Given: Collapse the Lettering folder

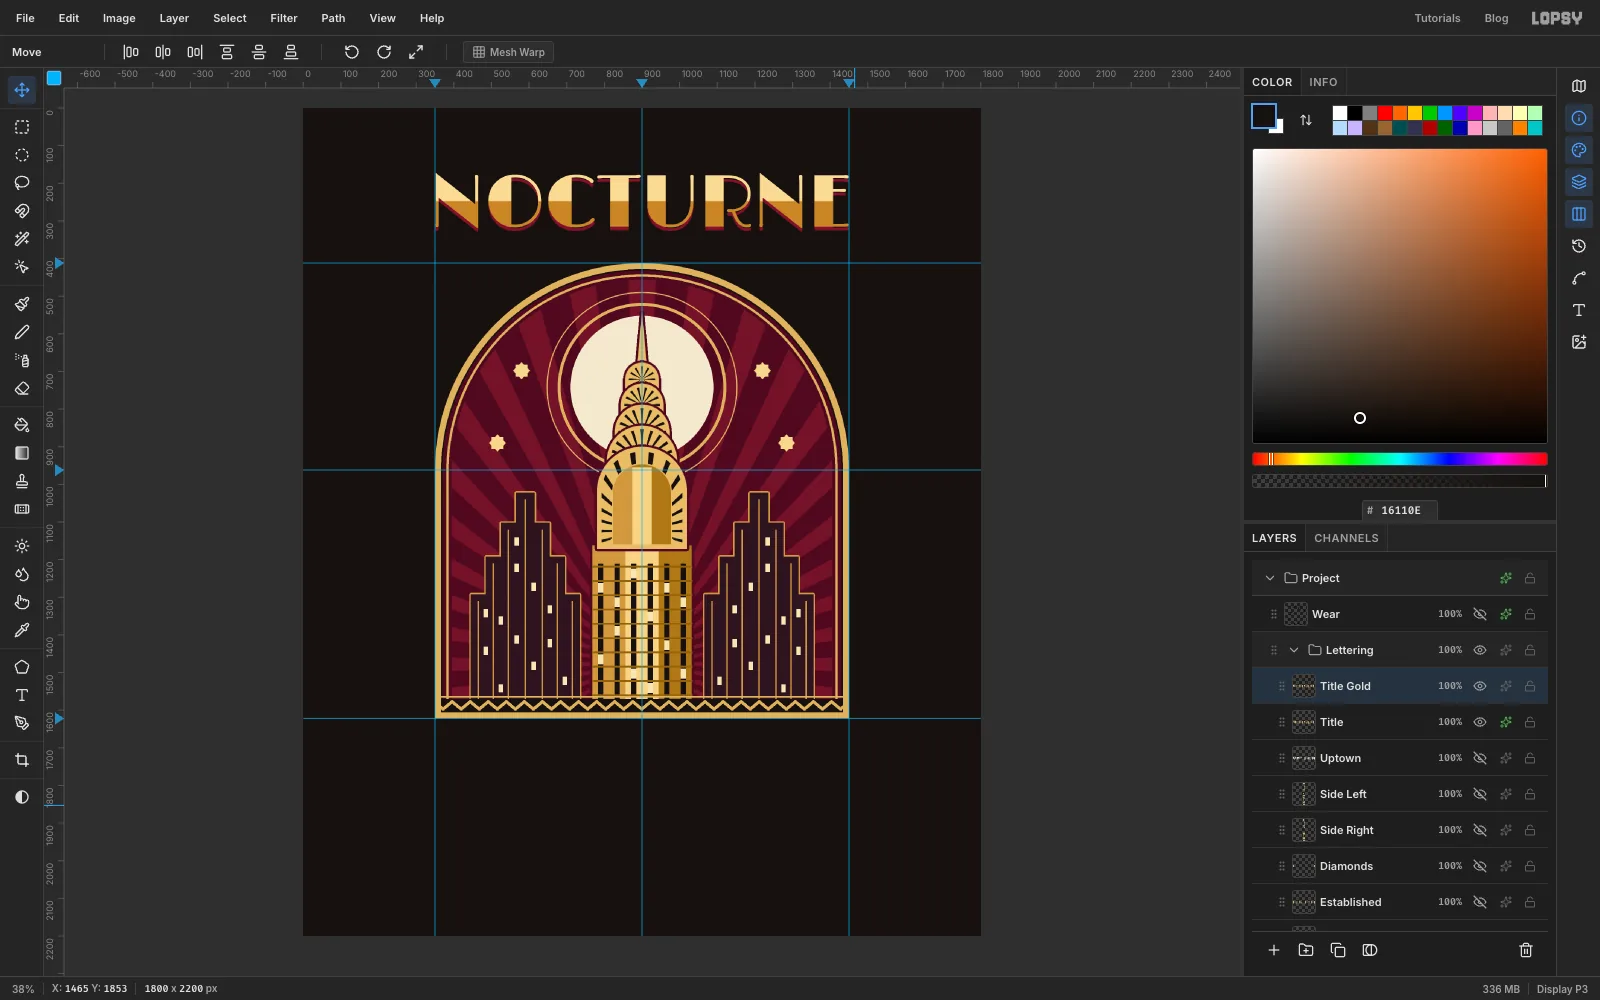Looking at the screenshot, I should pos(1294,650).
